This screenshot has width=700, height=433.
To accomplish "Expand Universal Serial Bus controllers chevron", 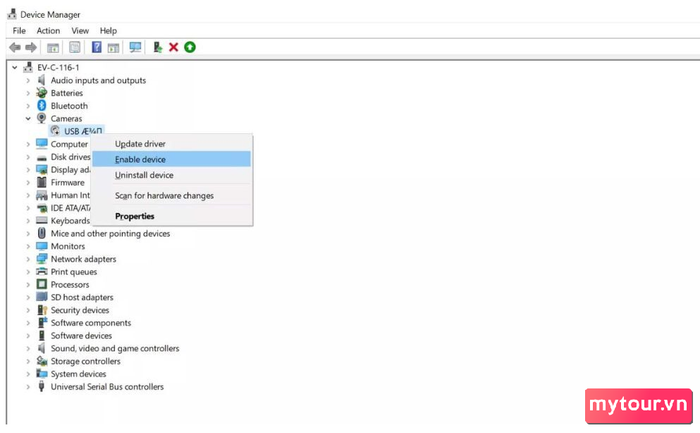I will point(28,387).
